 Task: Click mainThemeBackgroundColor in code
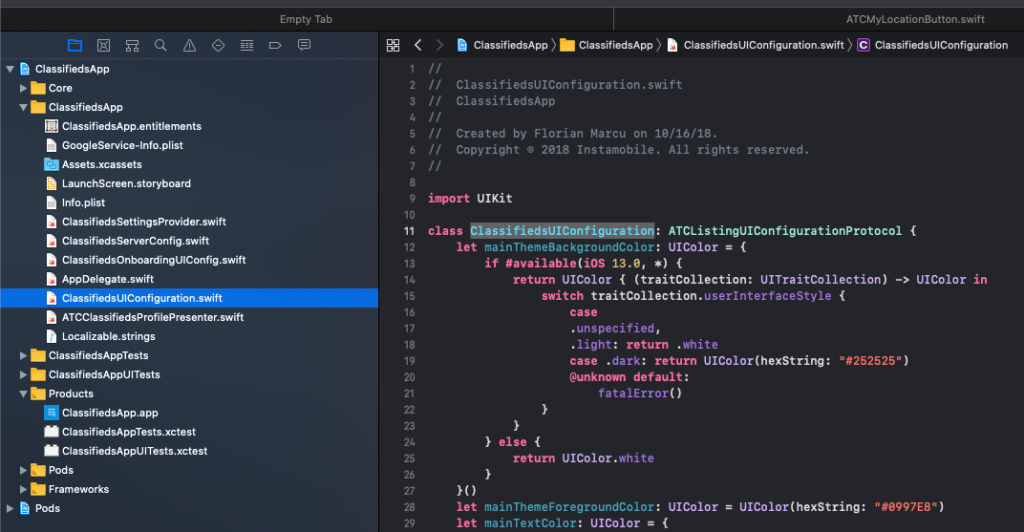[569, 247]
